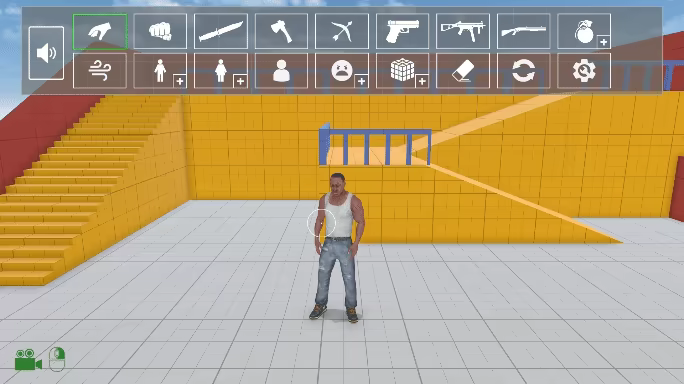Image resolution: width=684 pixels, height=384 pixels.
Task: Expand angry face options plus badge
Action: (362, 82)
